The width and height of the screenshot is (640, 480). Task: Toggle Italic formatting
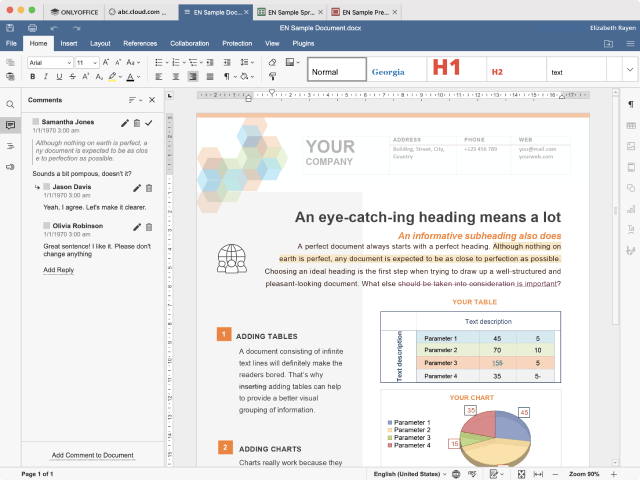tap(47, 76)
